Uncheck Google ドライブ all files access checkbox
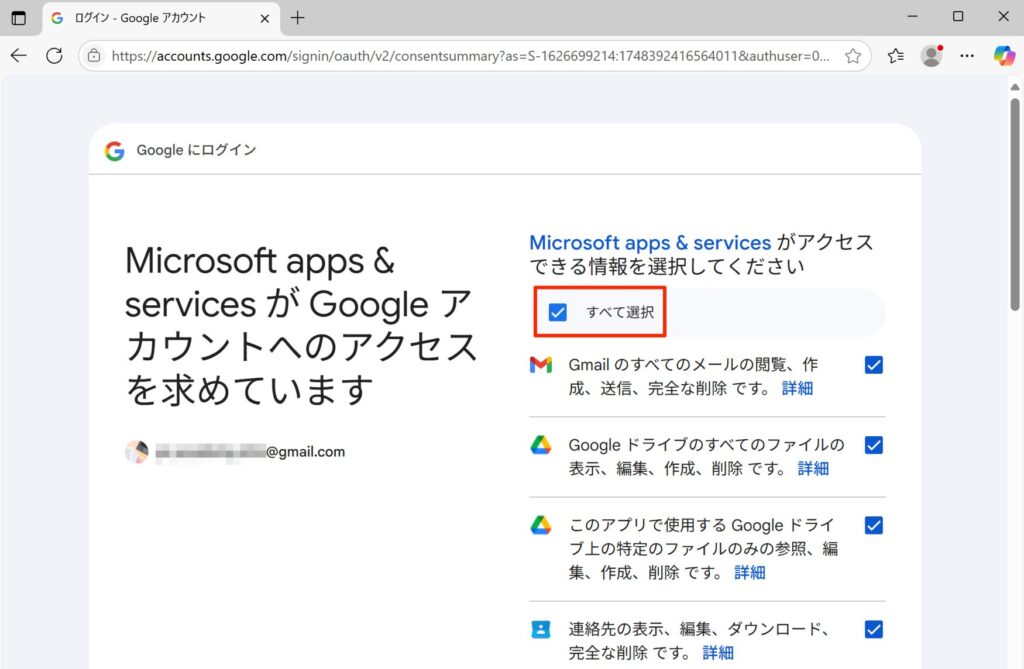 click(874, 445)
